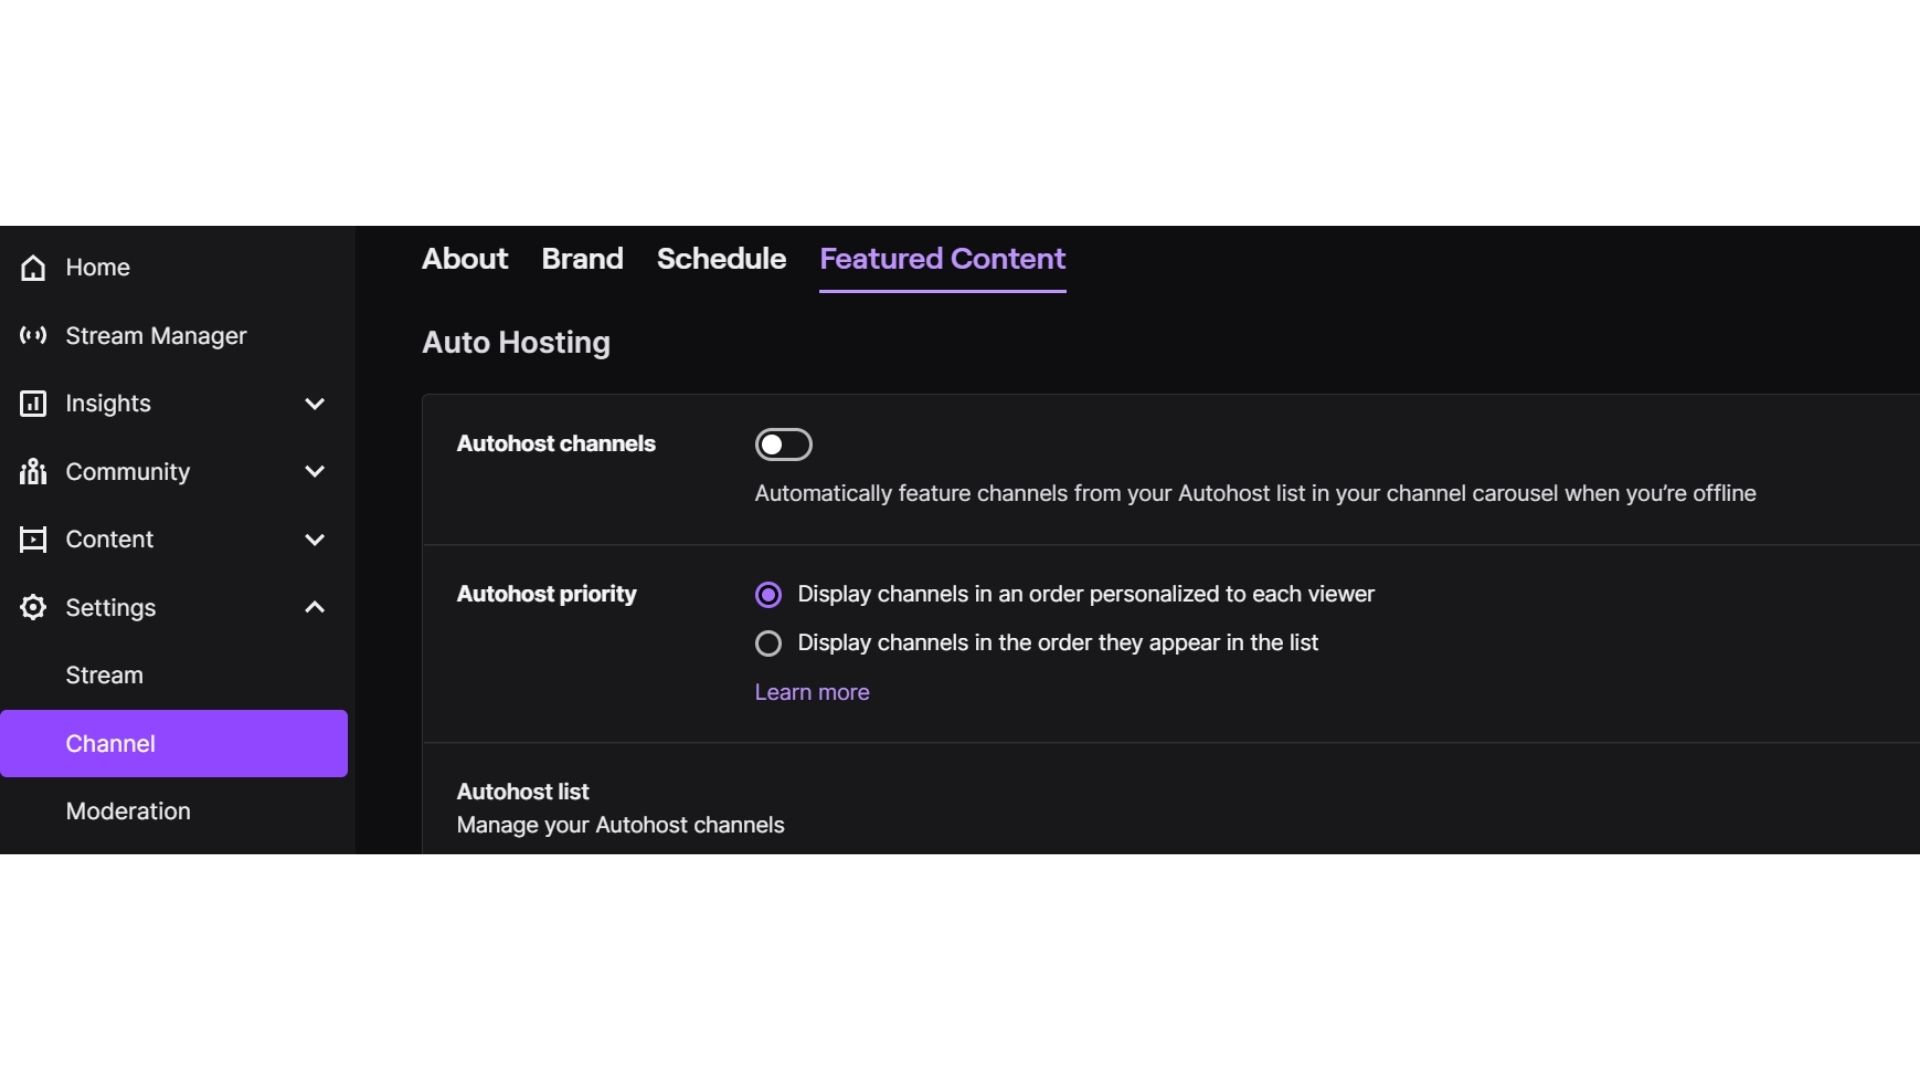Go to the Schedule tab
1920x1080 pixels.
tap(721, 259)
